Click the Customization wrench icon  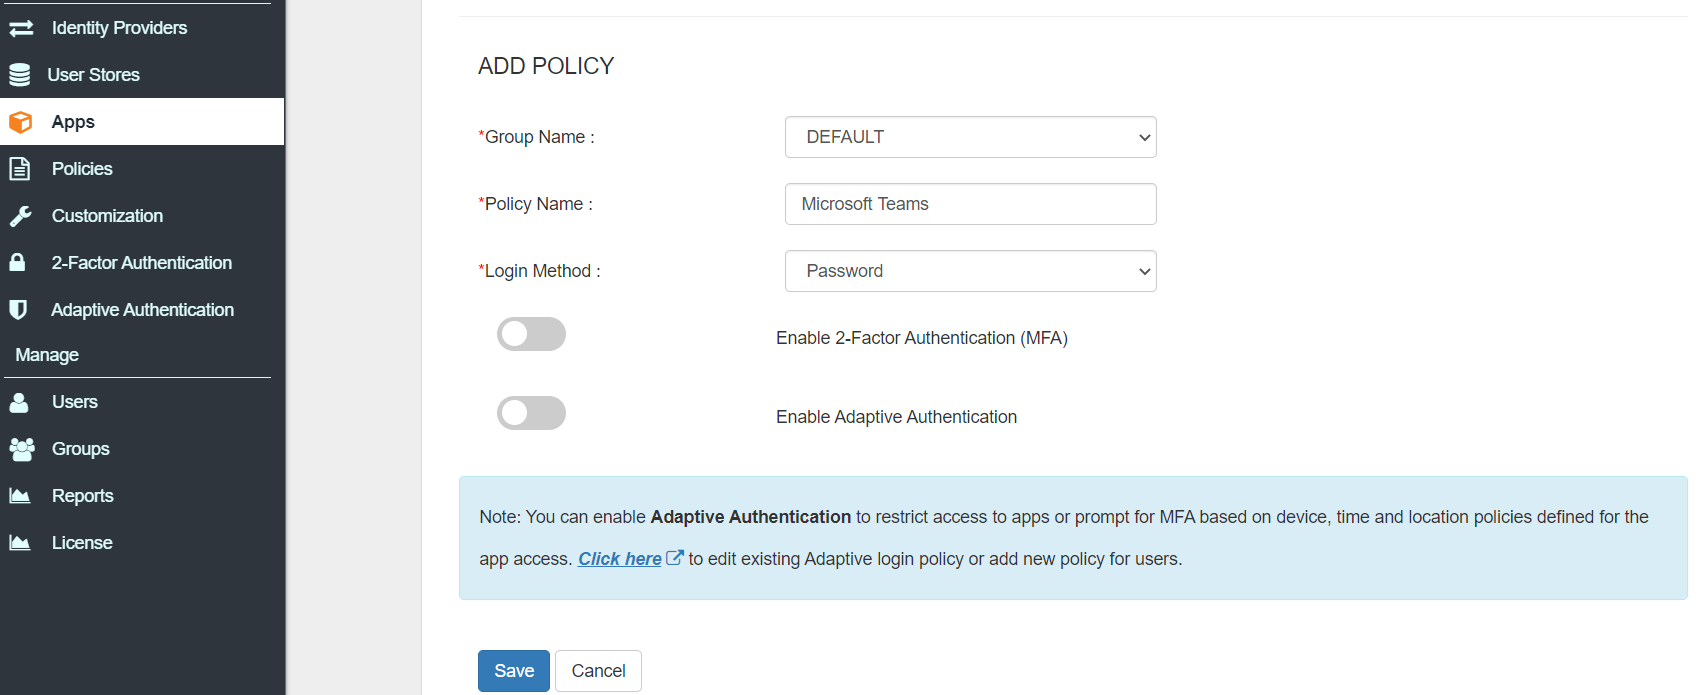click(x=20, y=216)
